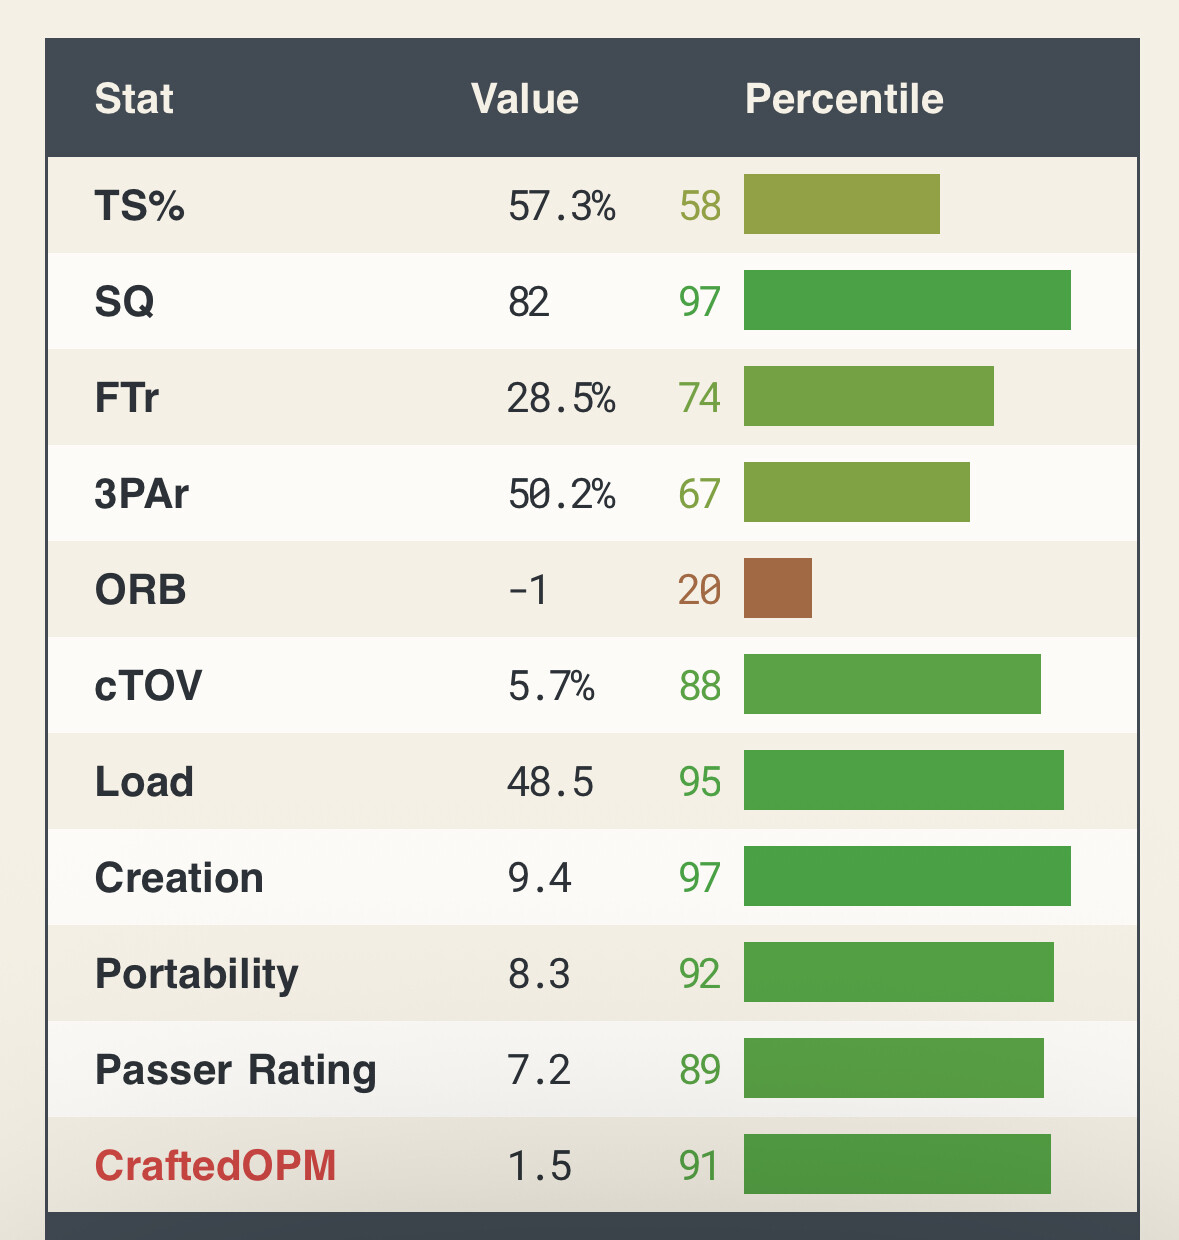Select the TS% stat label
This screenshot has height=1240, width=1179.
140,206
